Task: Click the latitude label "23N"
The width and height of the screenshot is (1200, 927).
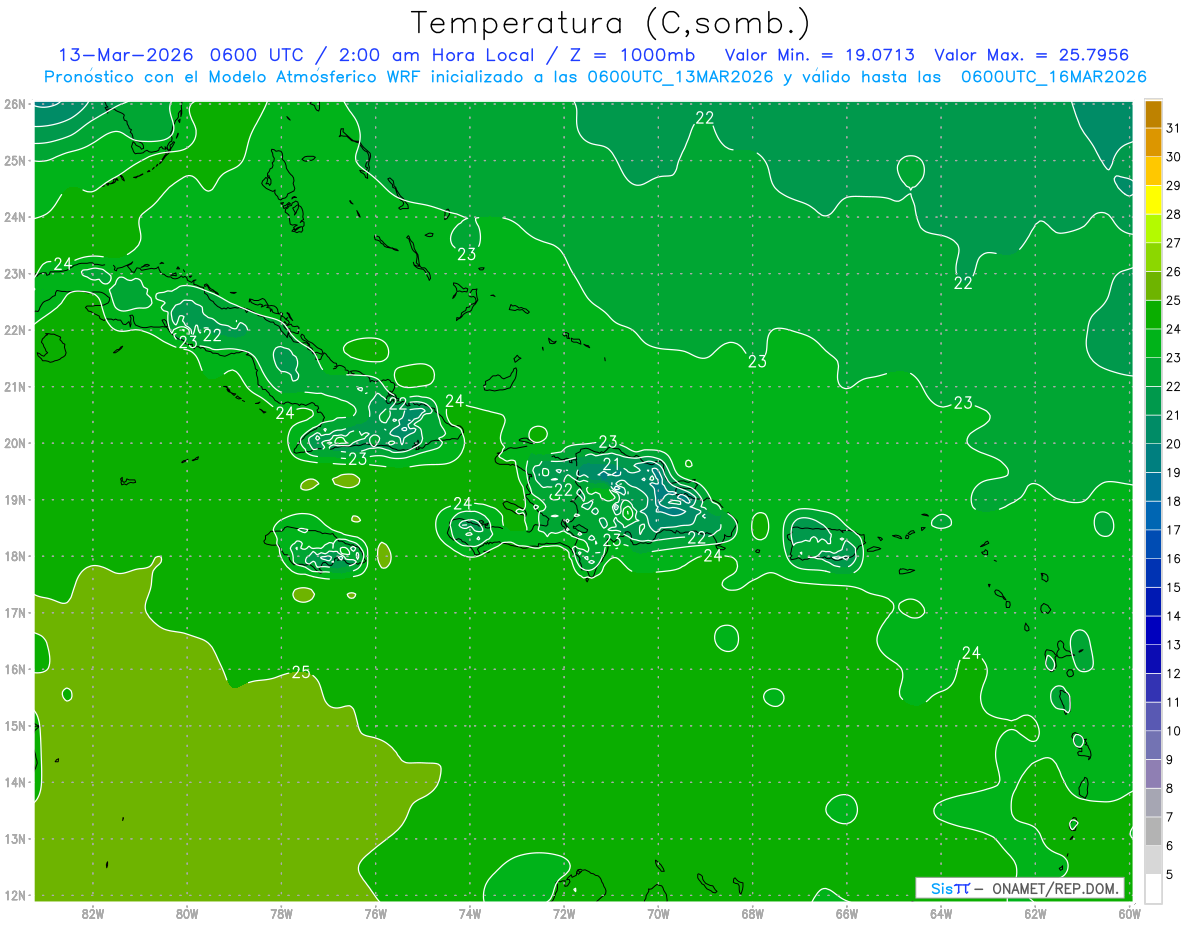Action: (x=15, y=274)
